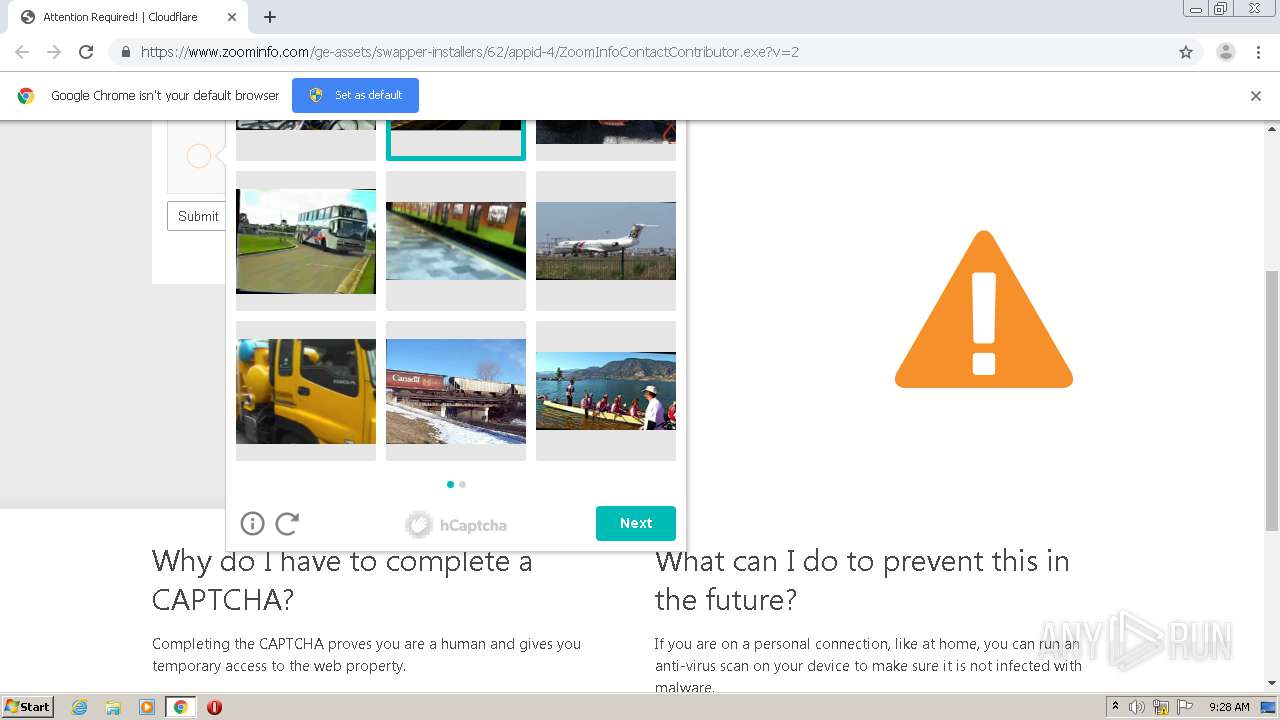
Task: Click the Next button
Action: tap(636, 523)
